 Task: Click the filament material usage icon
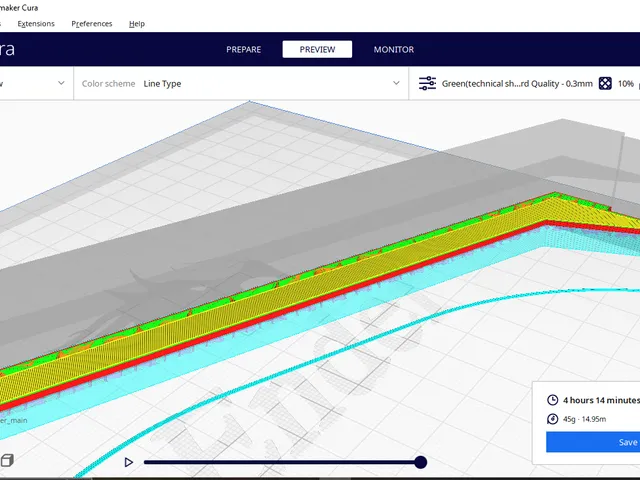552,419
